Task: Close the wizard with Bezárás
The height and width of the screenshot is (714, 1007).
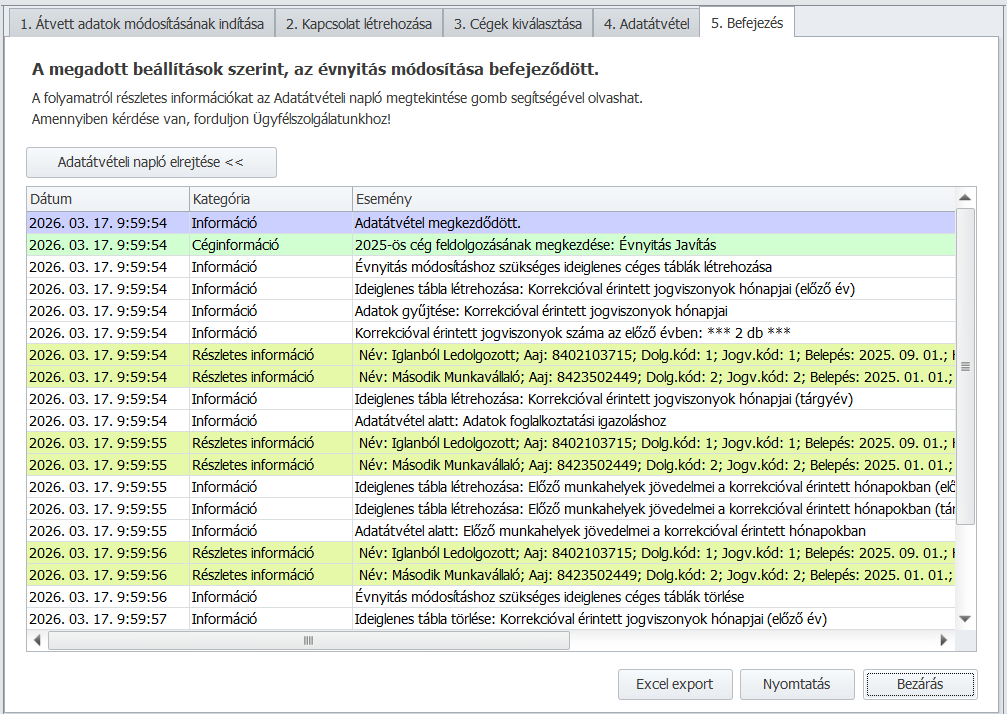Action: click(920, 684)
